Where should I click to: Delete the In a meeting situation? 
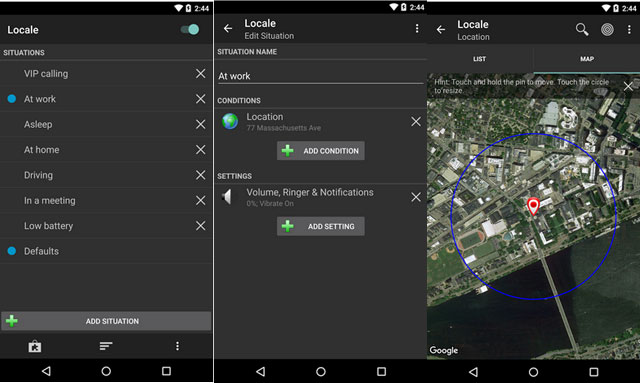click(x=200, y=200)
